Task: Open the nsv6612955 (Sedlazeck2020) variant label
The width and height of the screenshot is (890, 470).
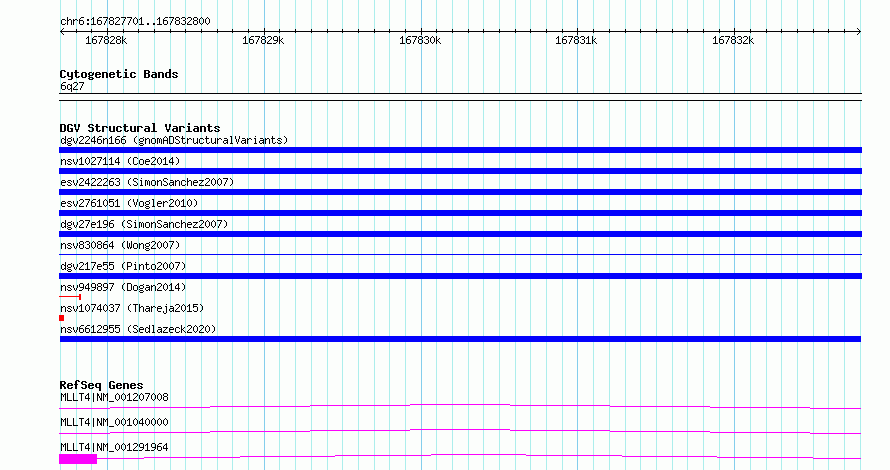Action: [138, 329]
